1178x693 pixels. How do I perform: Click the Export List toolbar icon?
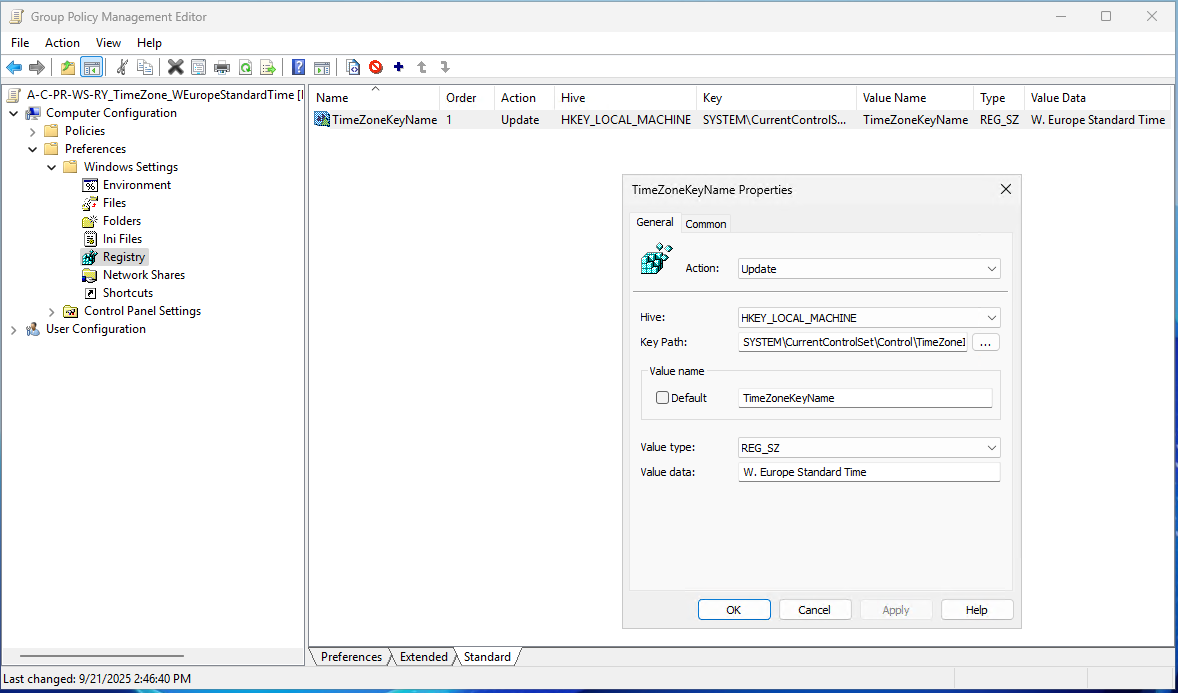pyautogui.click(x=268, y=67)
